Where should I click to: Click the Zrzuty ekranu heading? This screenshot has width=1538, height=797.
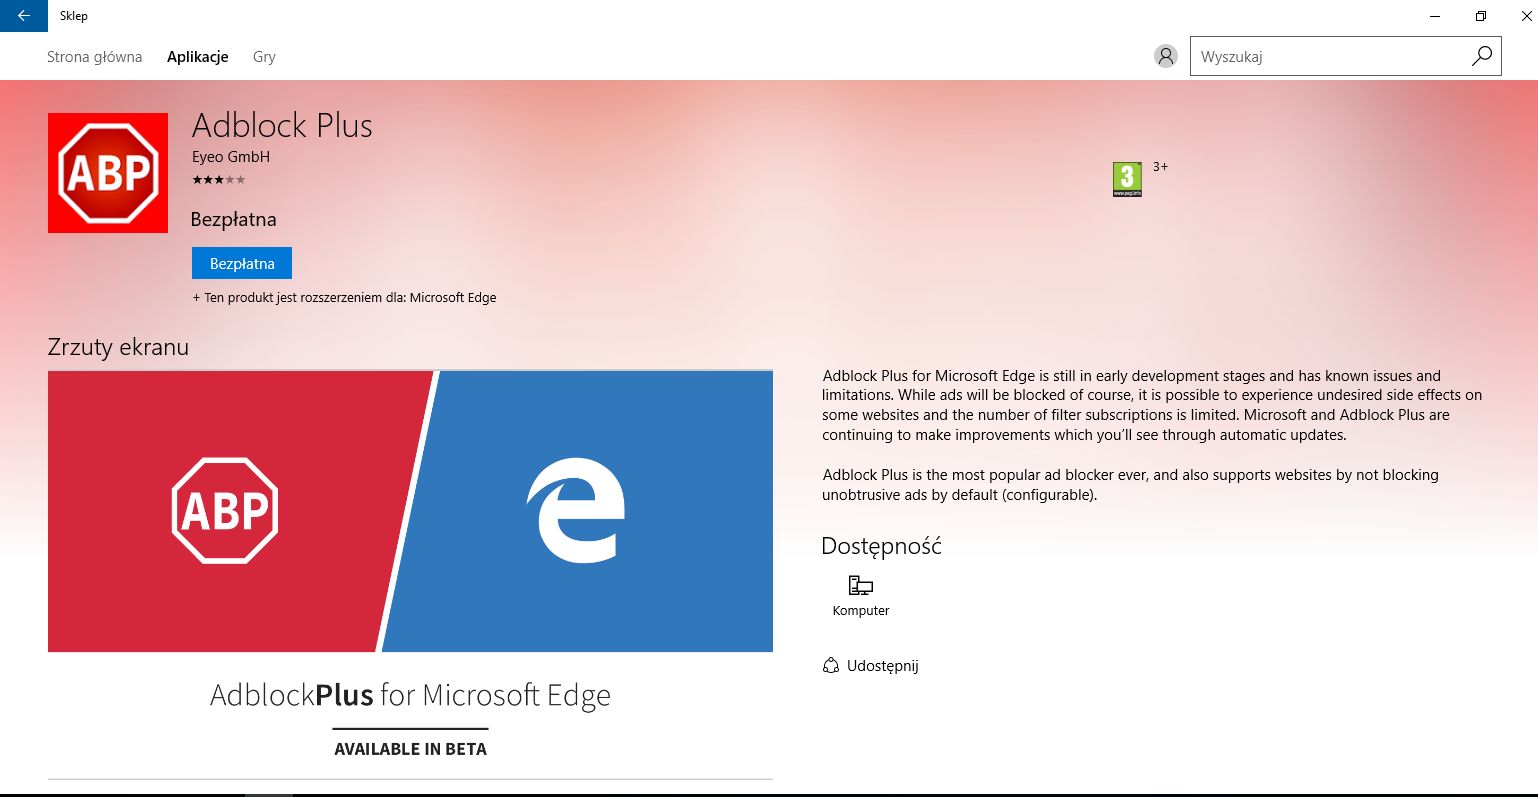click(x=118, y=347)
